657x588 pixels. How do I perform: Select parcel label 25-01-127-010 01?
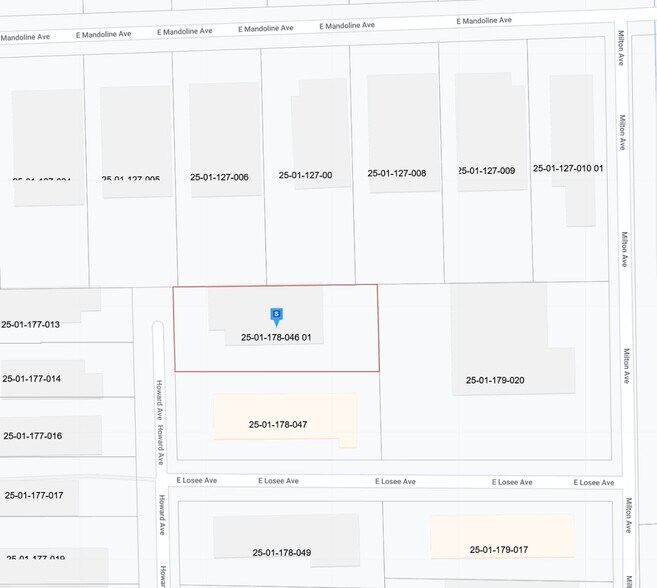point(568,168)
